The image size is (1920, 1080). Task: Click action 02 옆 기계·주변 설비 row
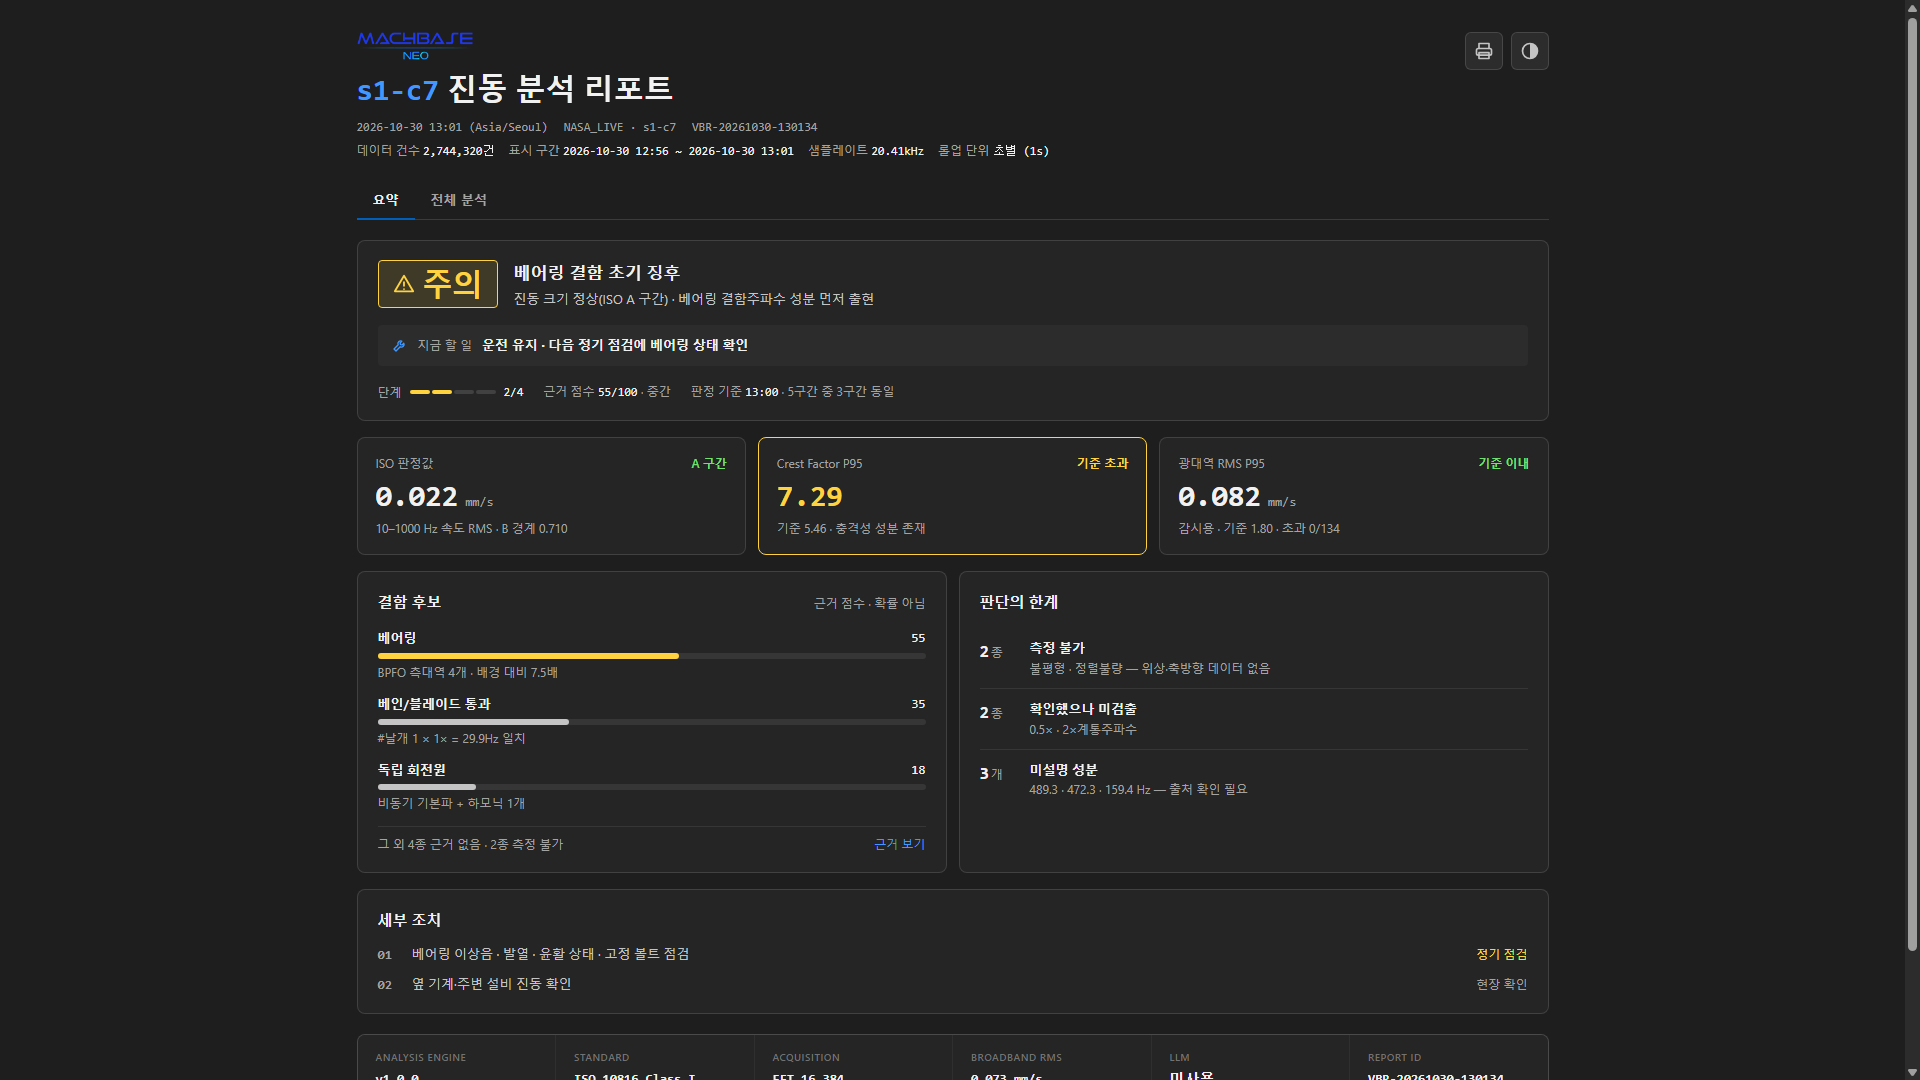952,984
